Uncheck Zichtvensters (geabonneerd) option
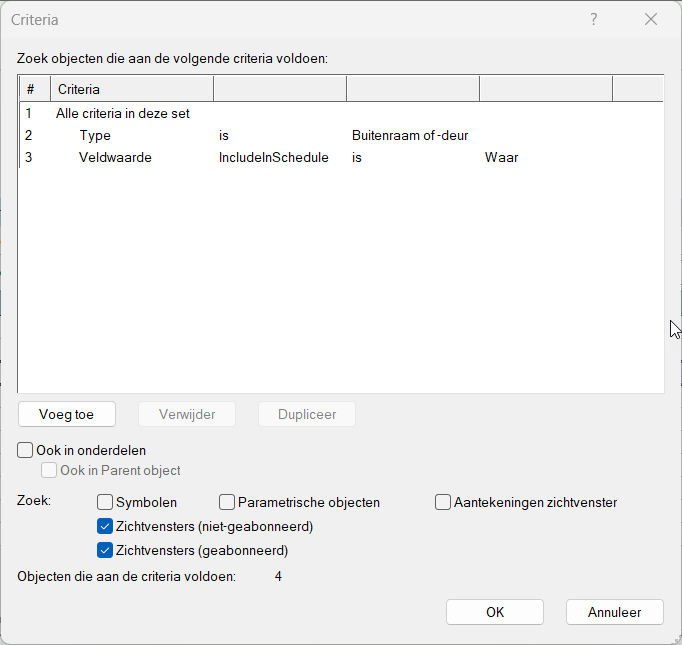Image resolution: width=682 pixels, height=645 pixels. click(105, 550)
